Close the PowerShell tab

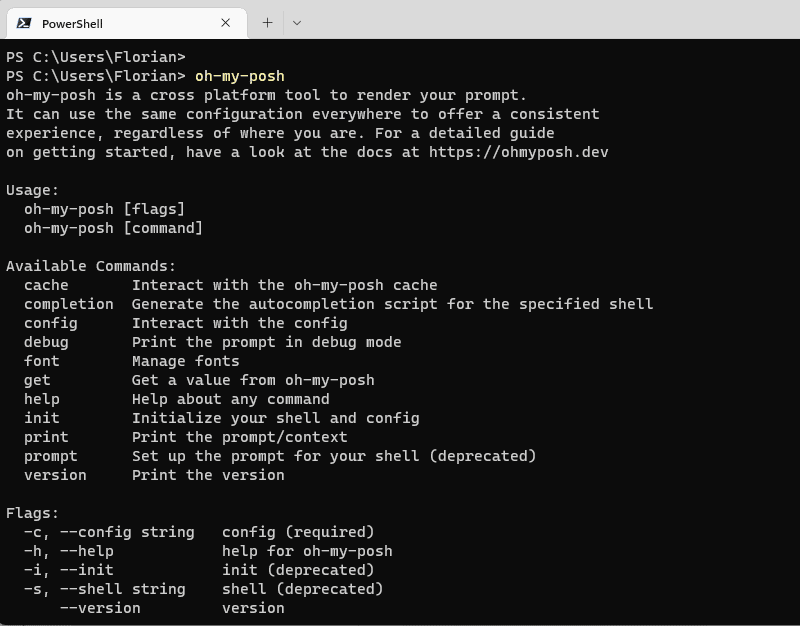click(225, 22)
